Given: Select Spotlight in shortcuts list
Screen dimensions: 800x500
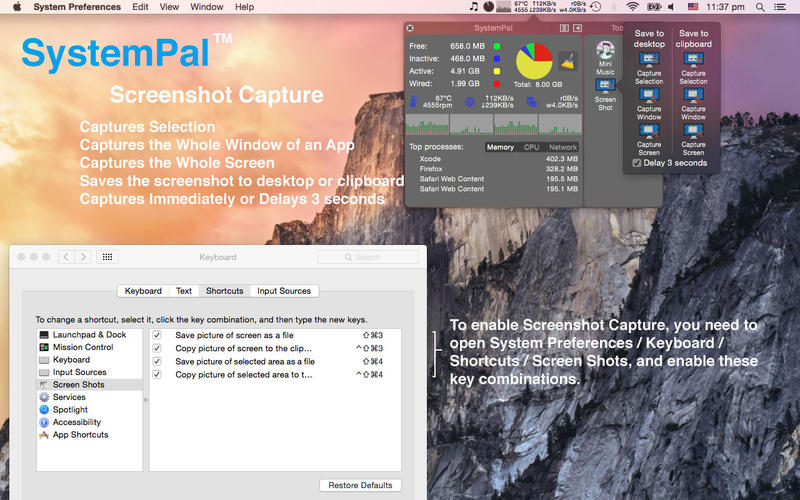Looking at the screenshot, I should point(89,410).
